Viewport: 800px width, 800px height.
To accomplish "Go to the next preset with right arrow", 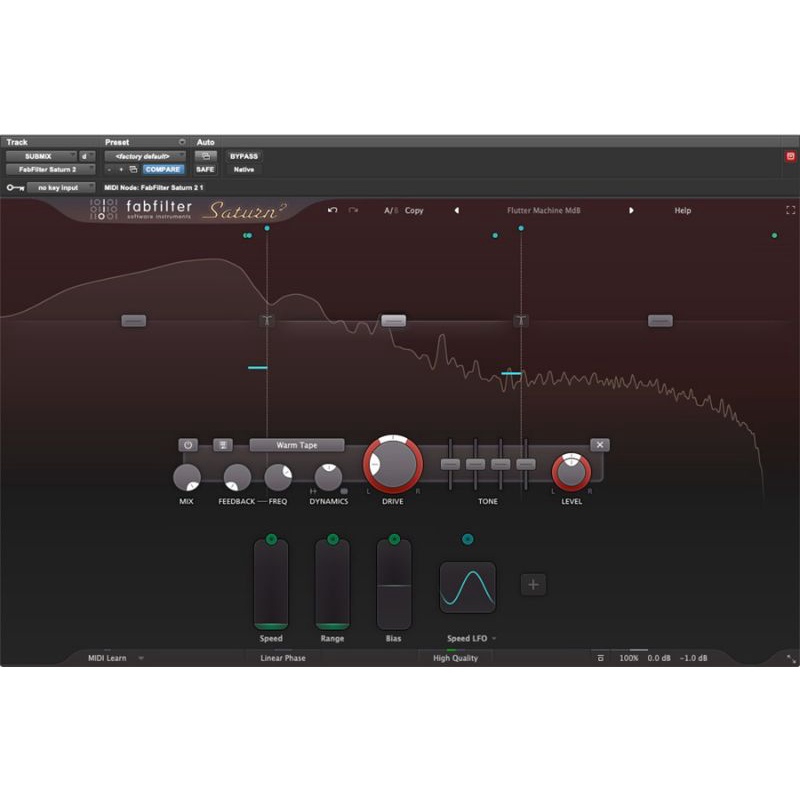I will [x=631, y=211].
